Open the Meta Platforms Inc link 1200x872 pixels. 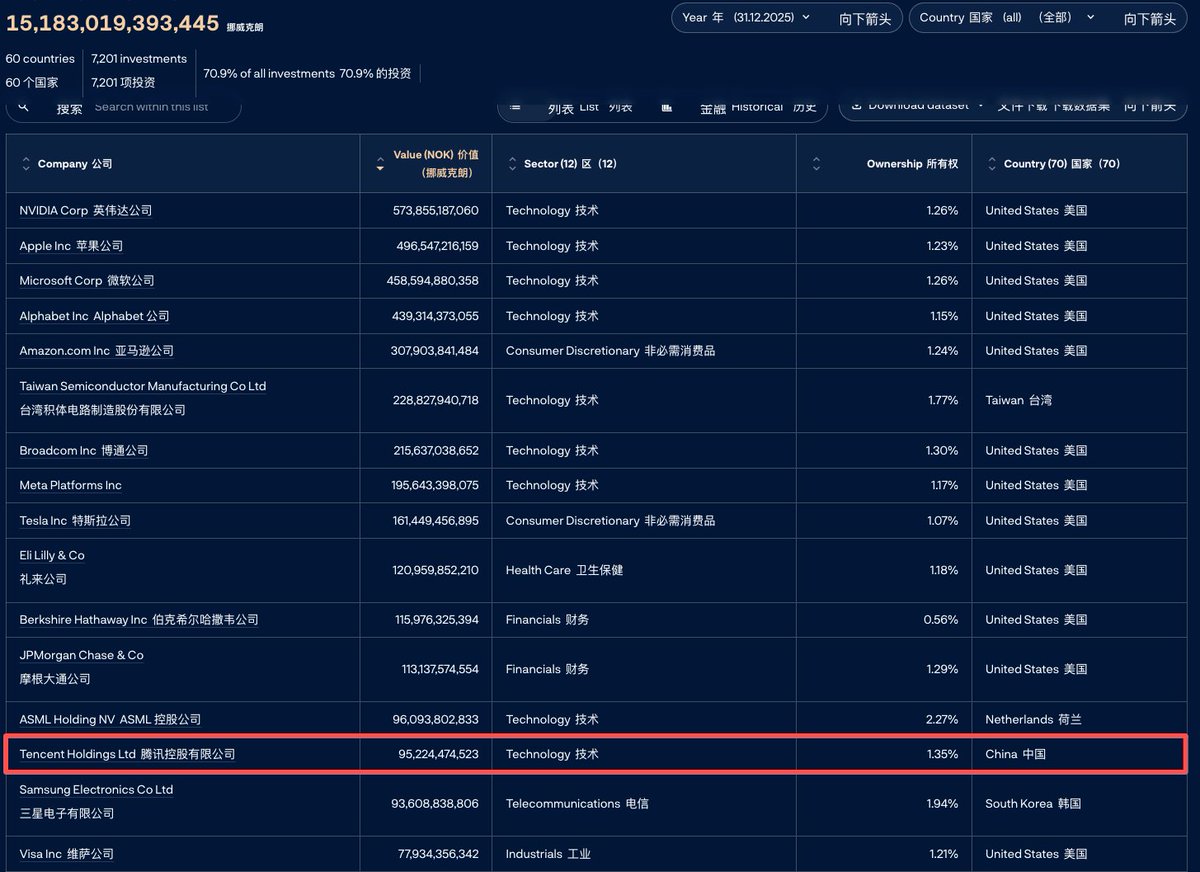71,486
